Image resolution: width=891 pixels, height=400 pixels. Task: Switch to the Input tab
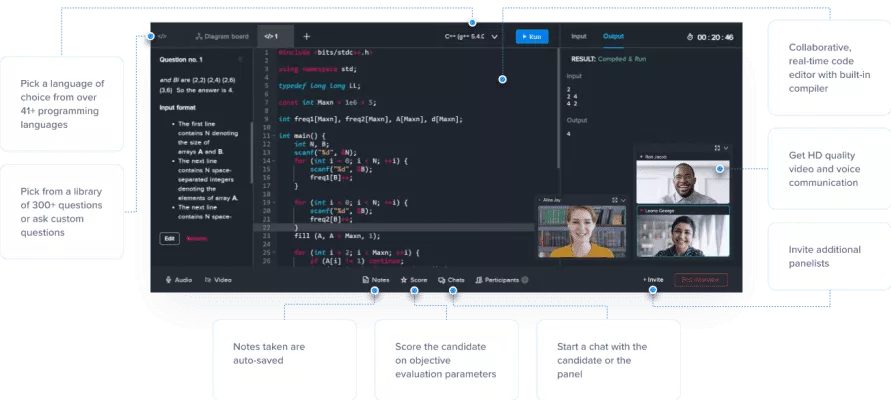click(578, 37)
